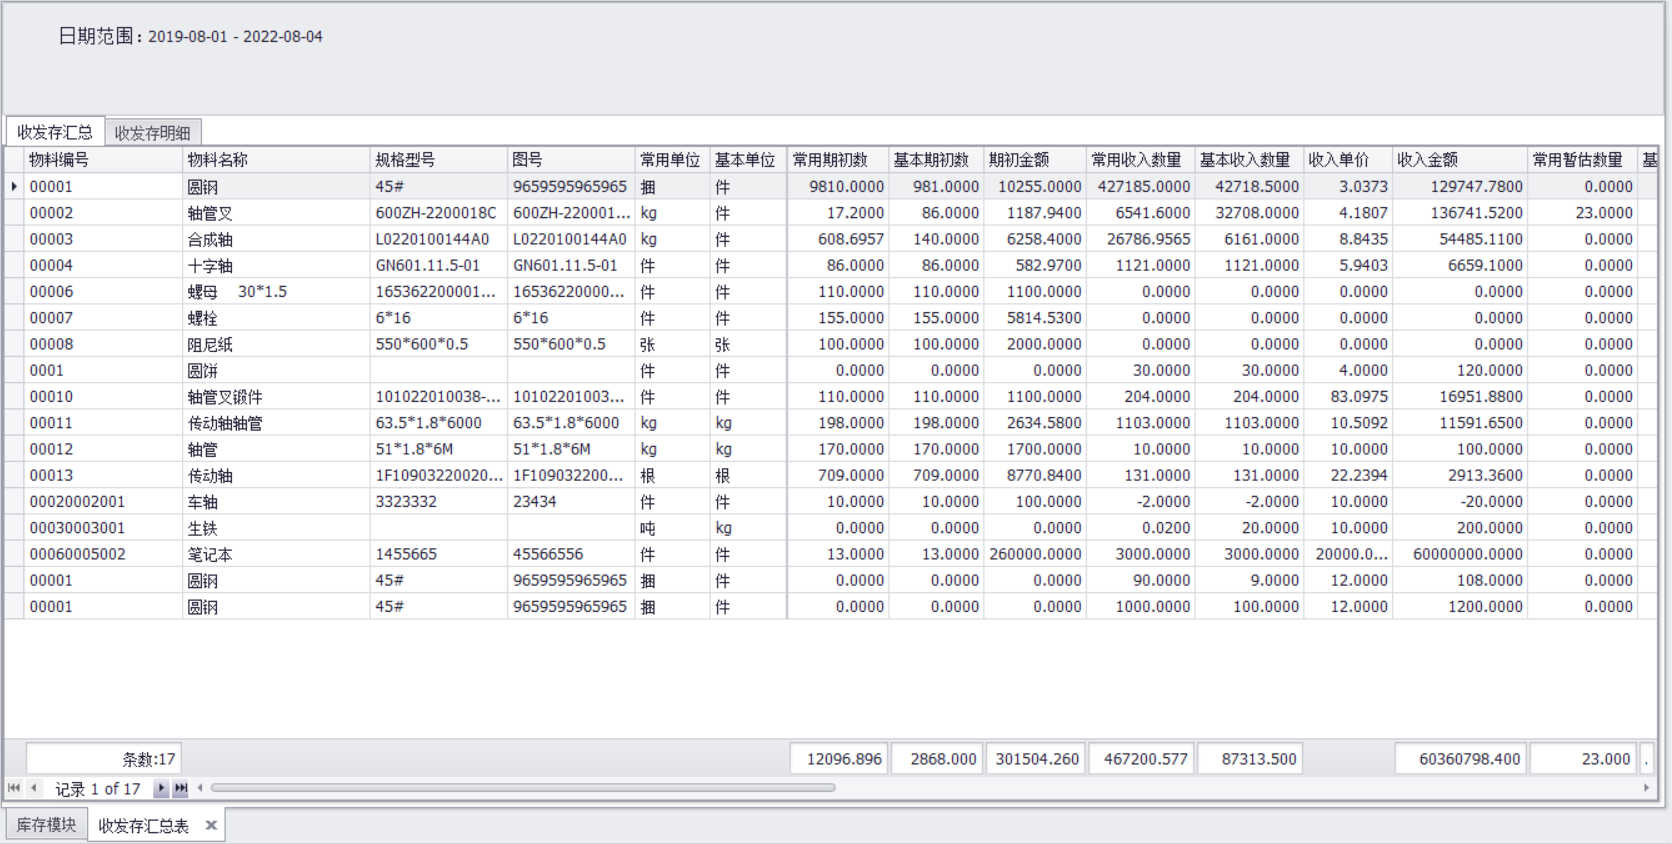
Task: Go to the first record in navigator
Action: click(x=14, y=788)
